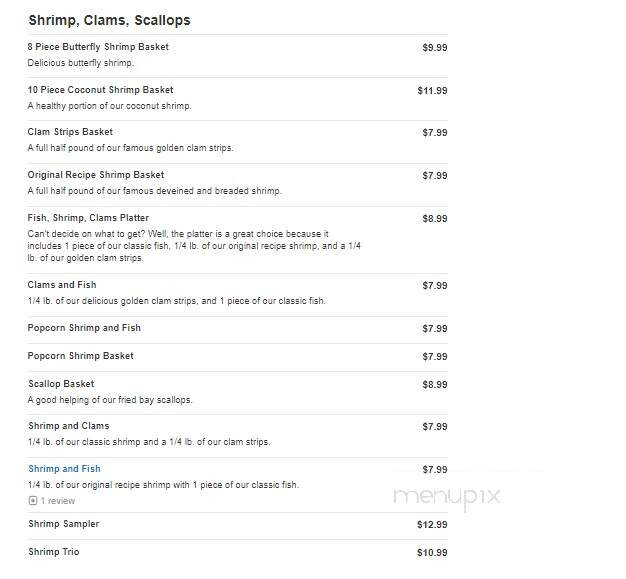
Task: Click the $10.99 Shrimp Trio price
Action: (x=432, y=553)
